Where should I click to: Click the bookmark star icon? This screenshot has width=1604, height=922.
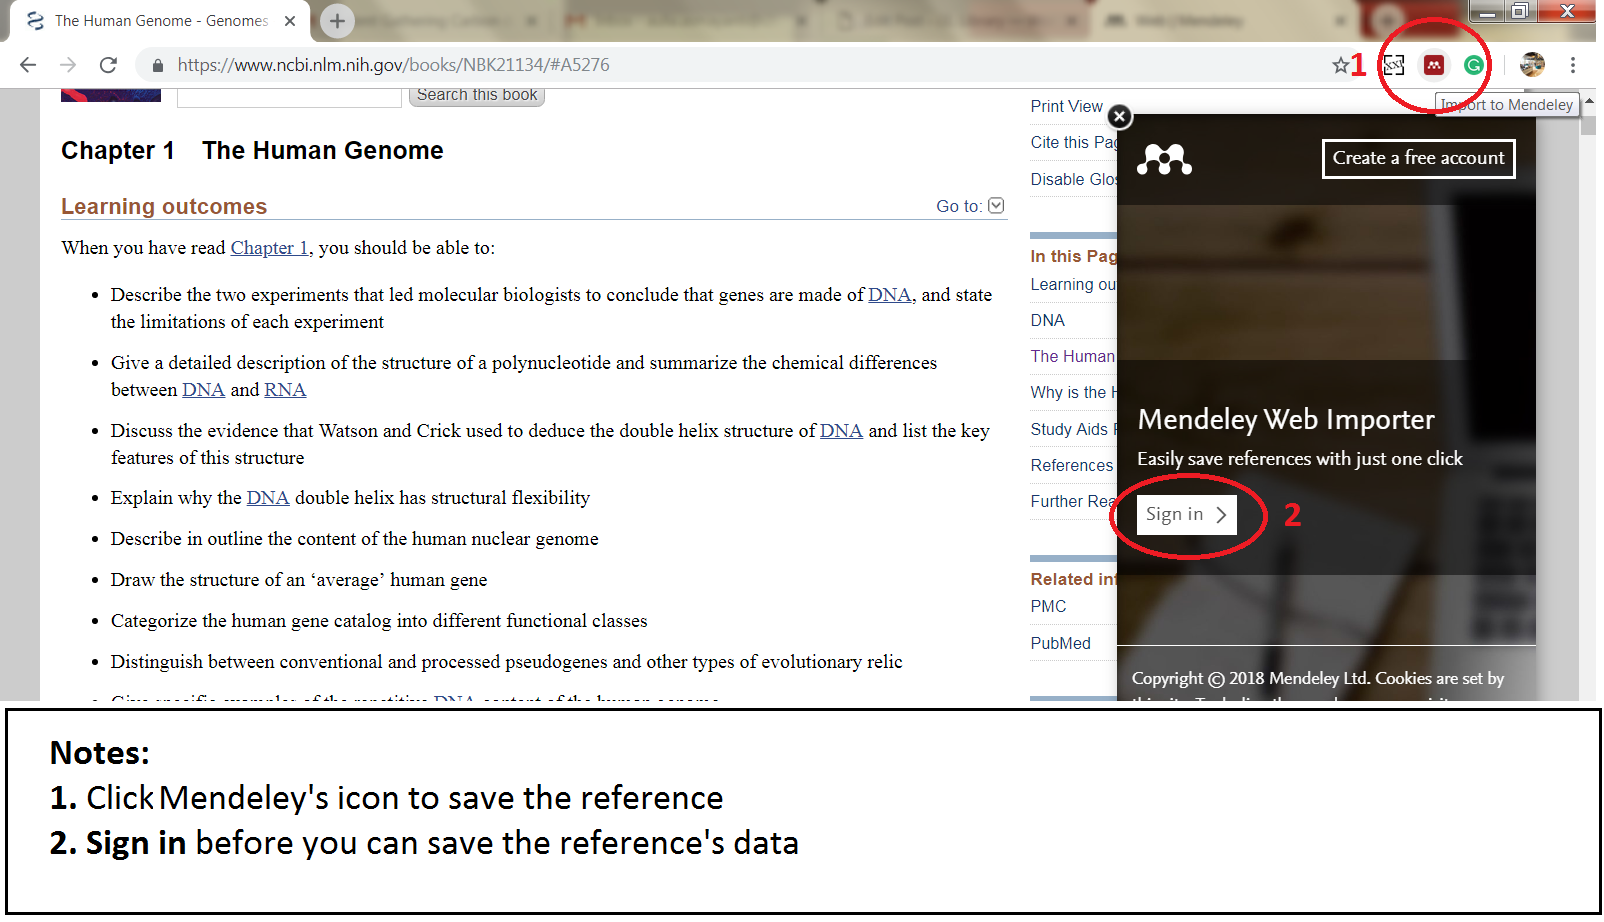click(1340, 65)
